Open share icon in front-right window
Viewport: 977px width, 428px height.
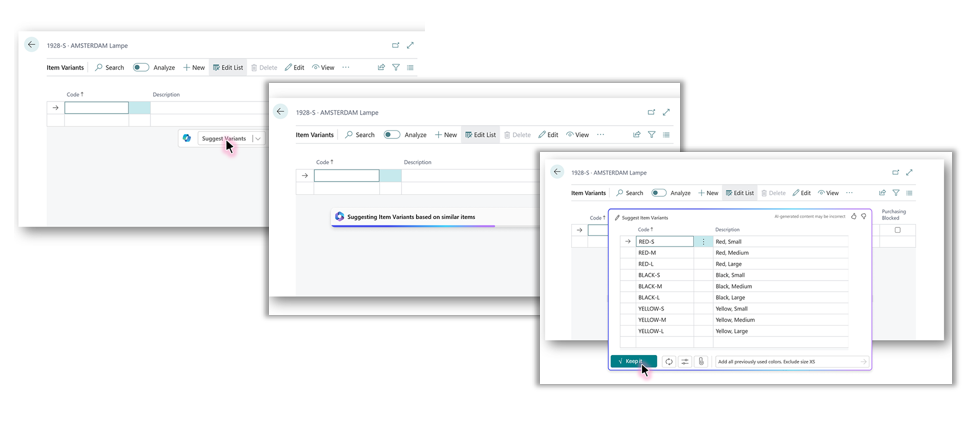point(882,193)
